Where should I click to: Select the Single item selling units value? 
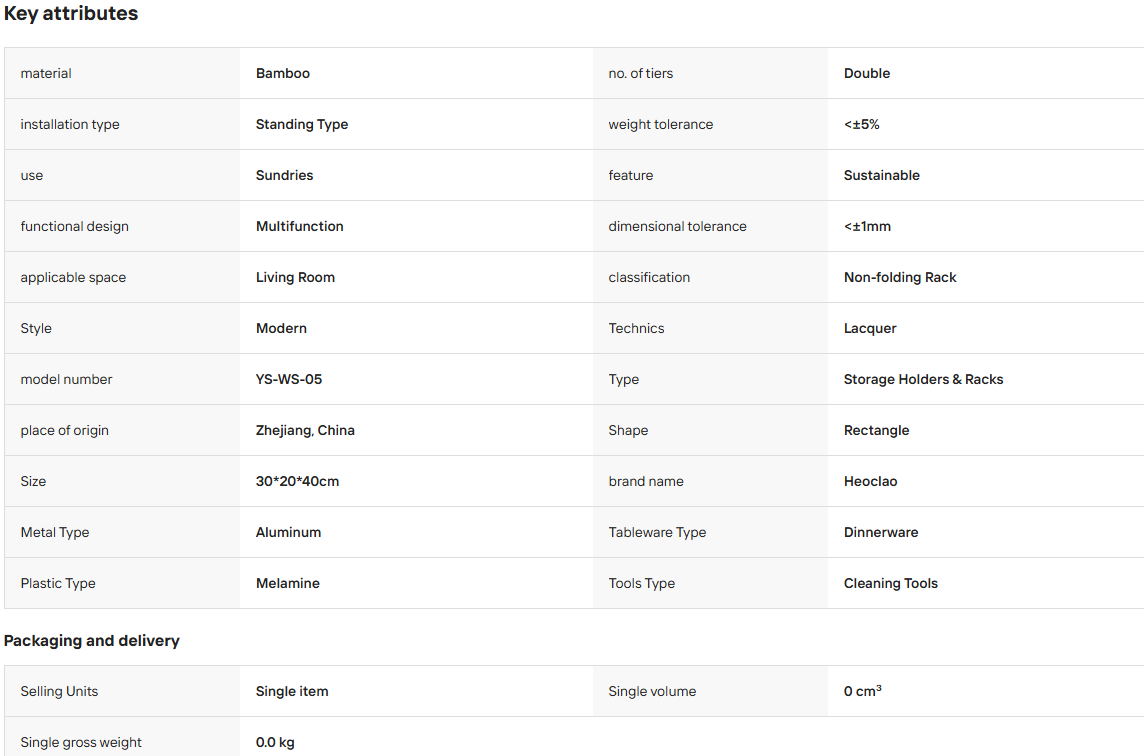(x=292, y=691)
